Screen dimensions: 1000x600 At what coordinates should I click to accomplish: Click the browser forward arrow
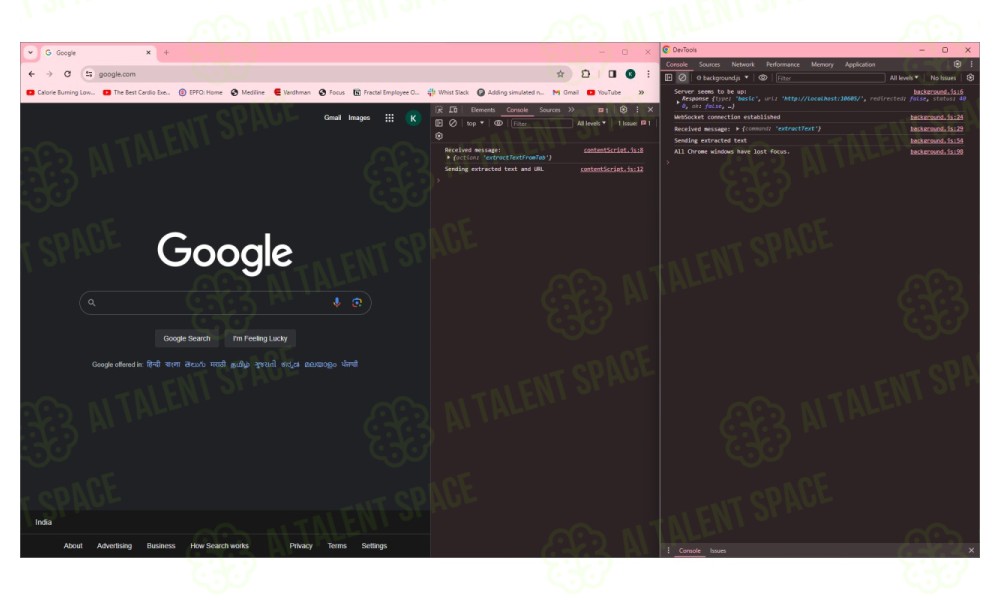click(x=49, y=74)
